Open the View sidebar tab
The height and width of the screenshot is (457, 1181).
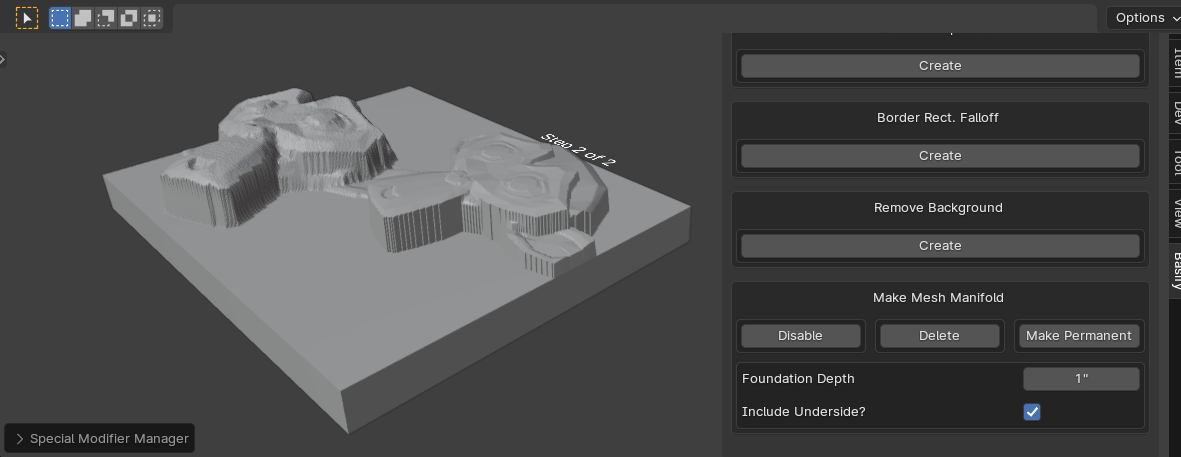[x=1176, y=212]
